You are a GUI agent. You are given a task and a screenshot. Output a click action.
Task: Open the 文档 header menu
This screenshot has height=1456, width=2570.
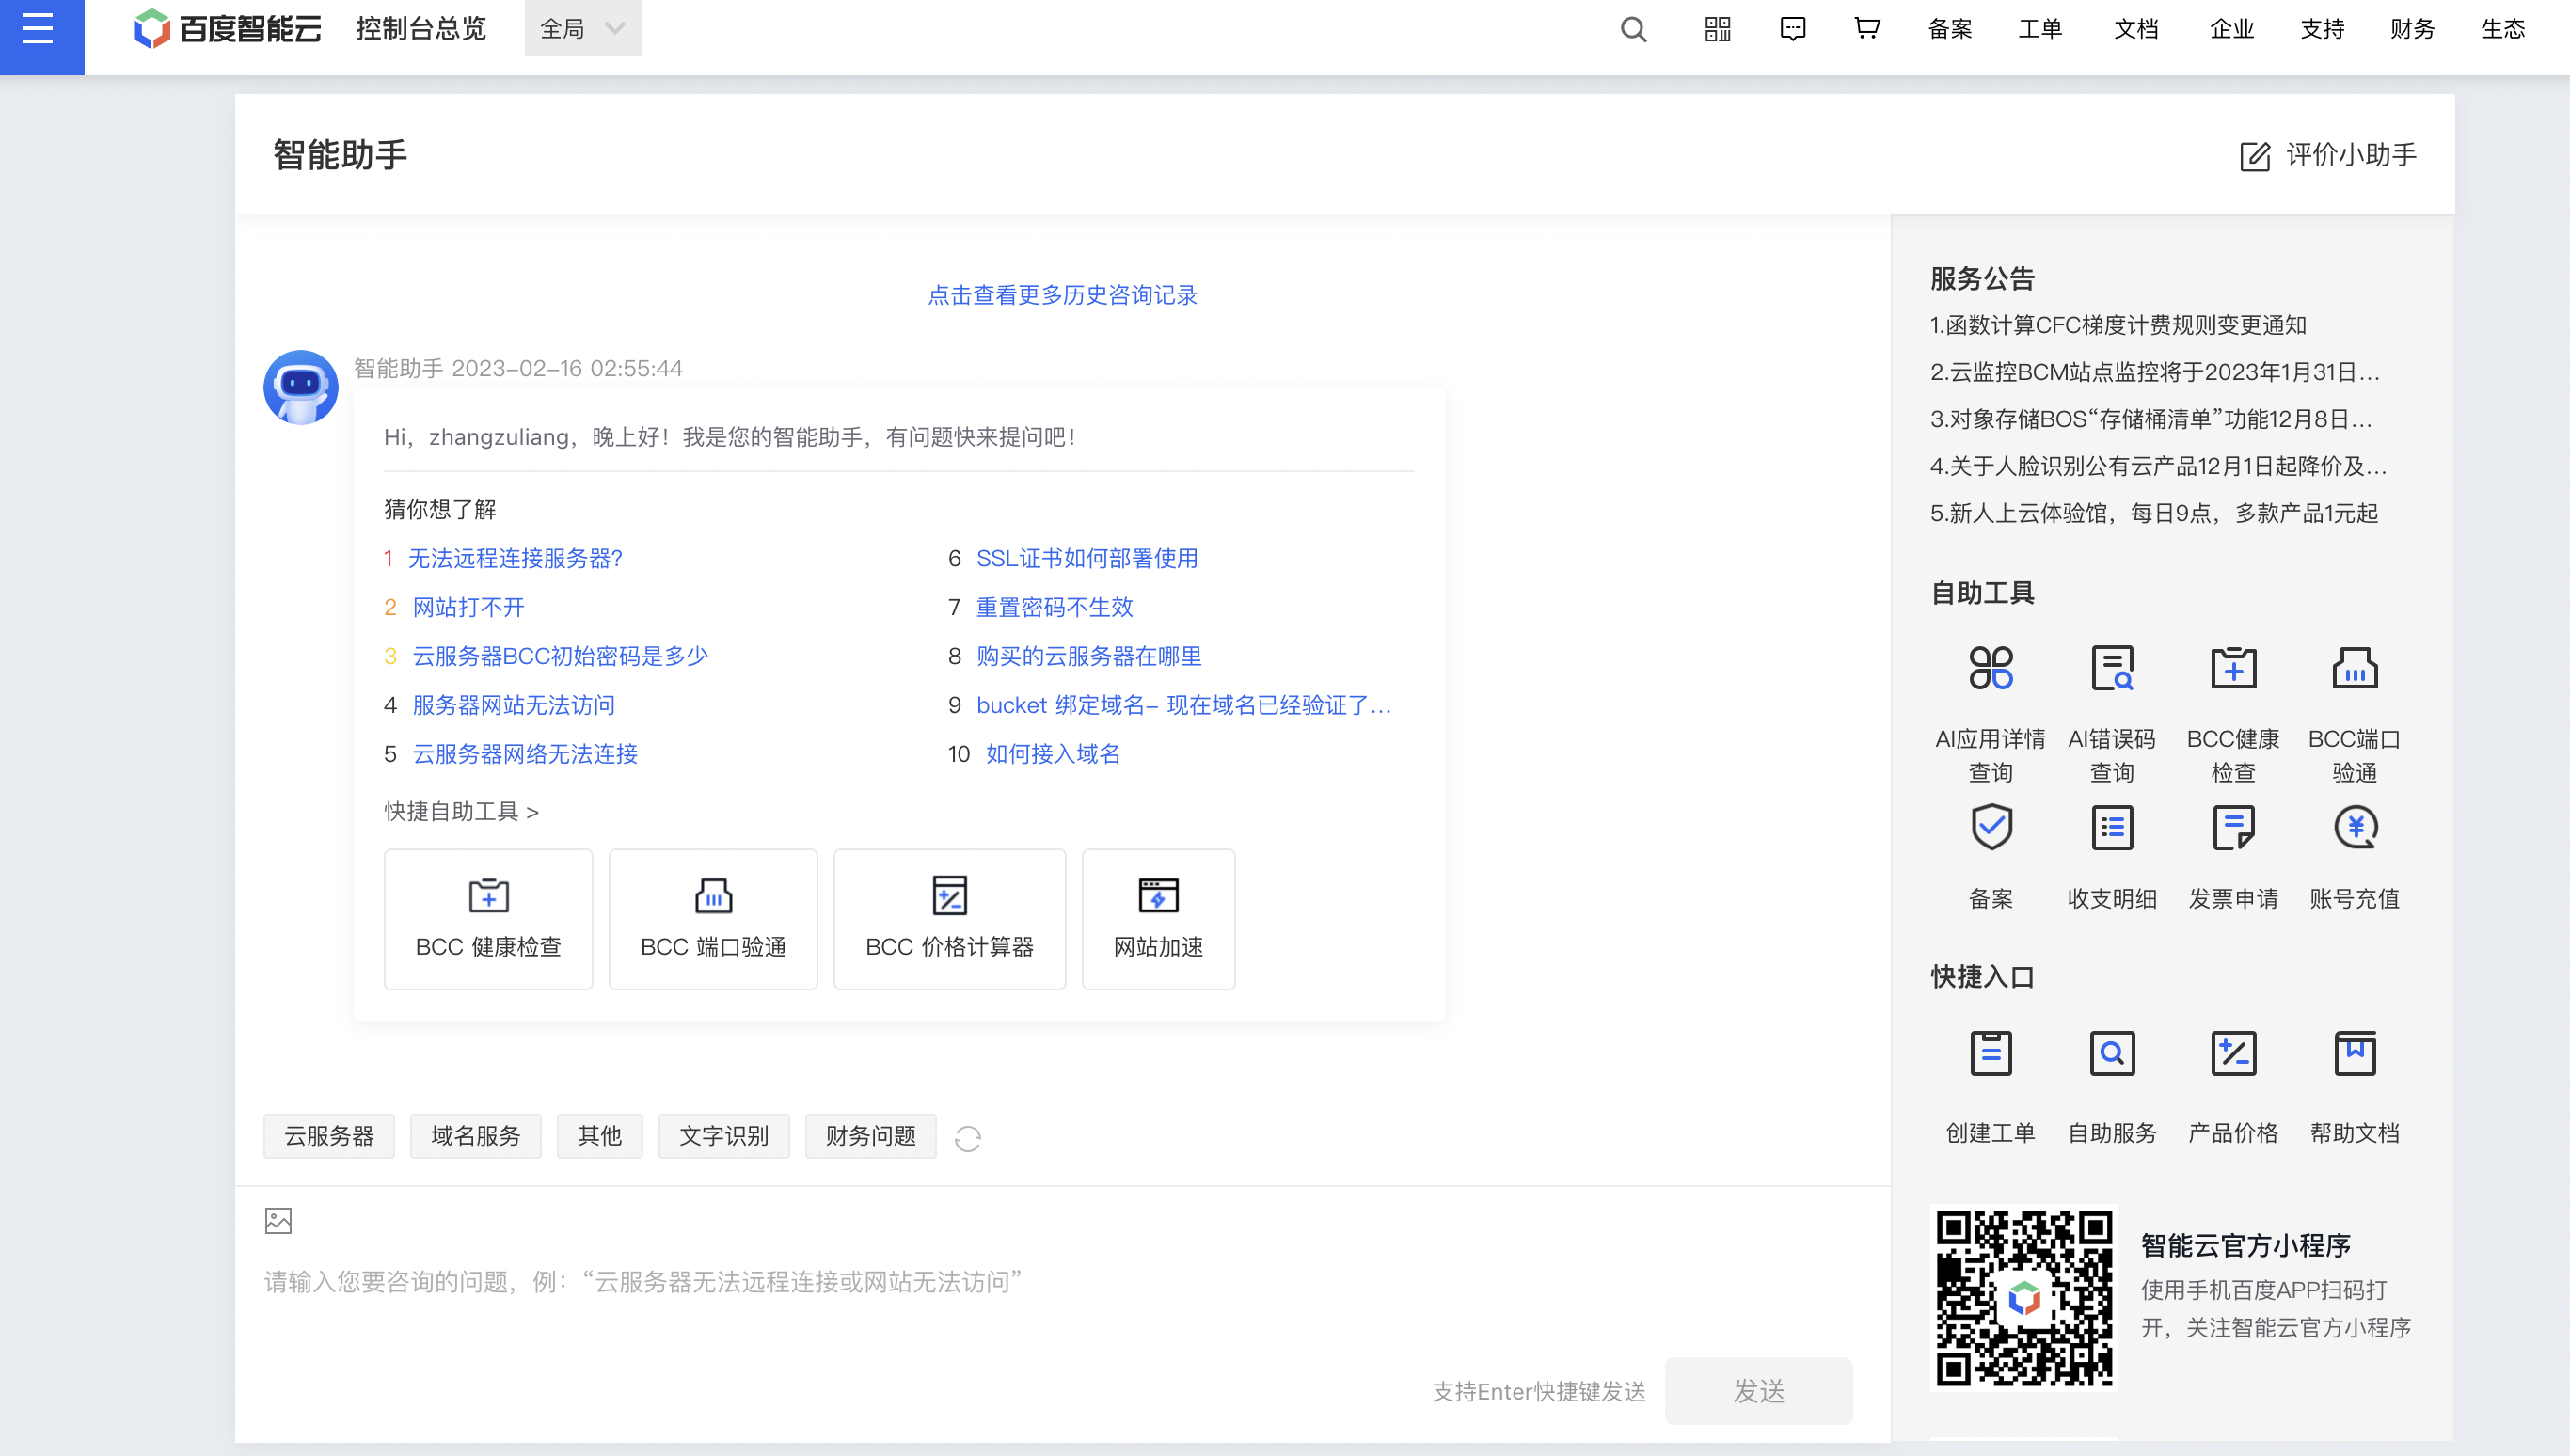2136,29
